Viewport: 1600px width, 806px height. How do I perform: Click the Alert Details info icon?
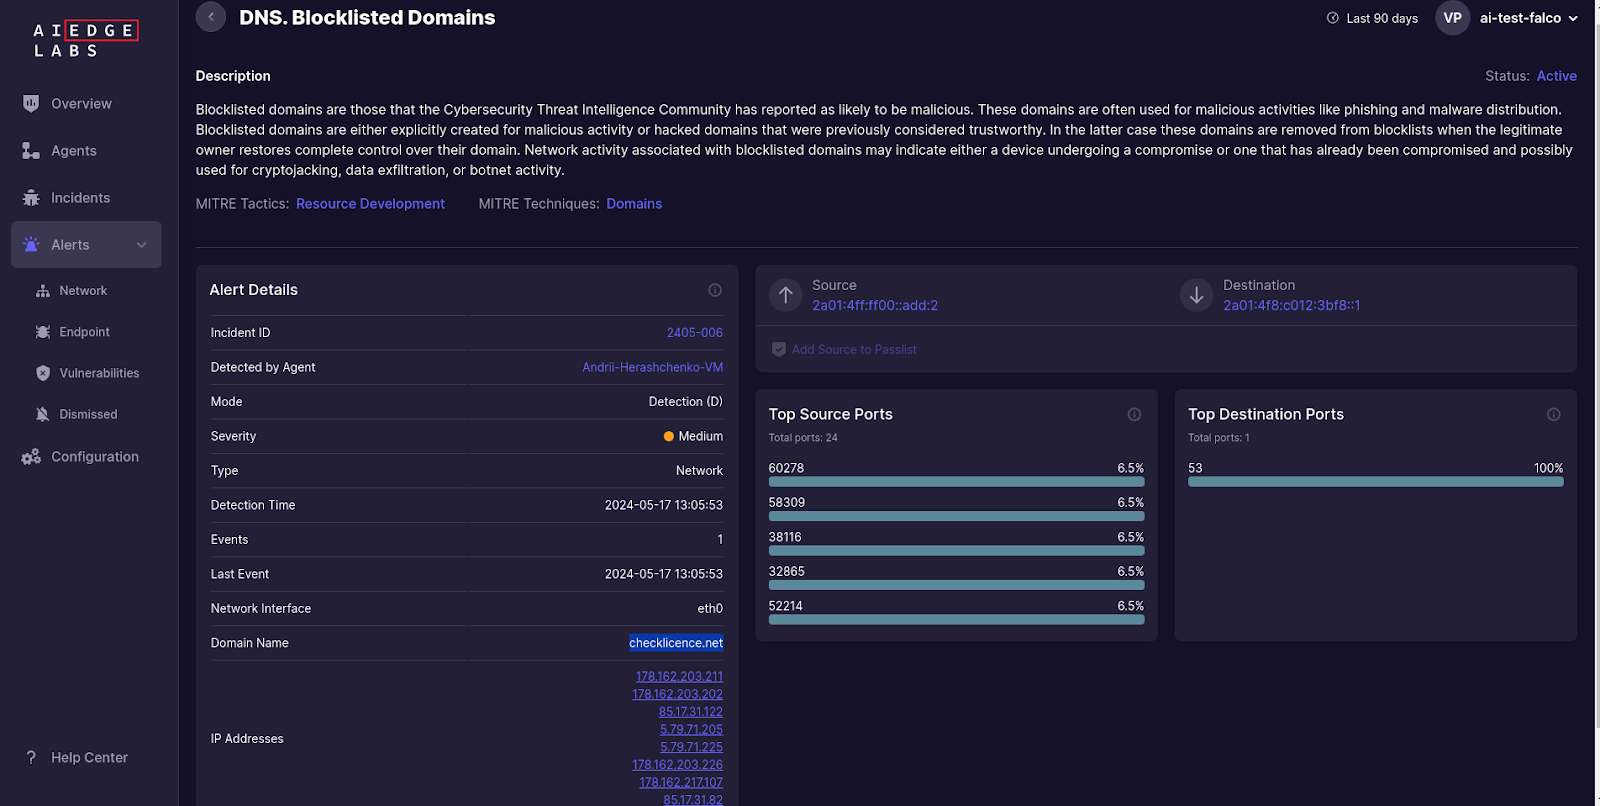coord(715,290)
